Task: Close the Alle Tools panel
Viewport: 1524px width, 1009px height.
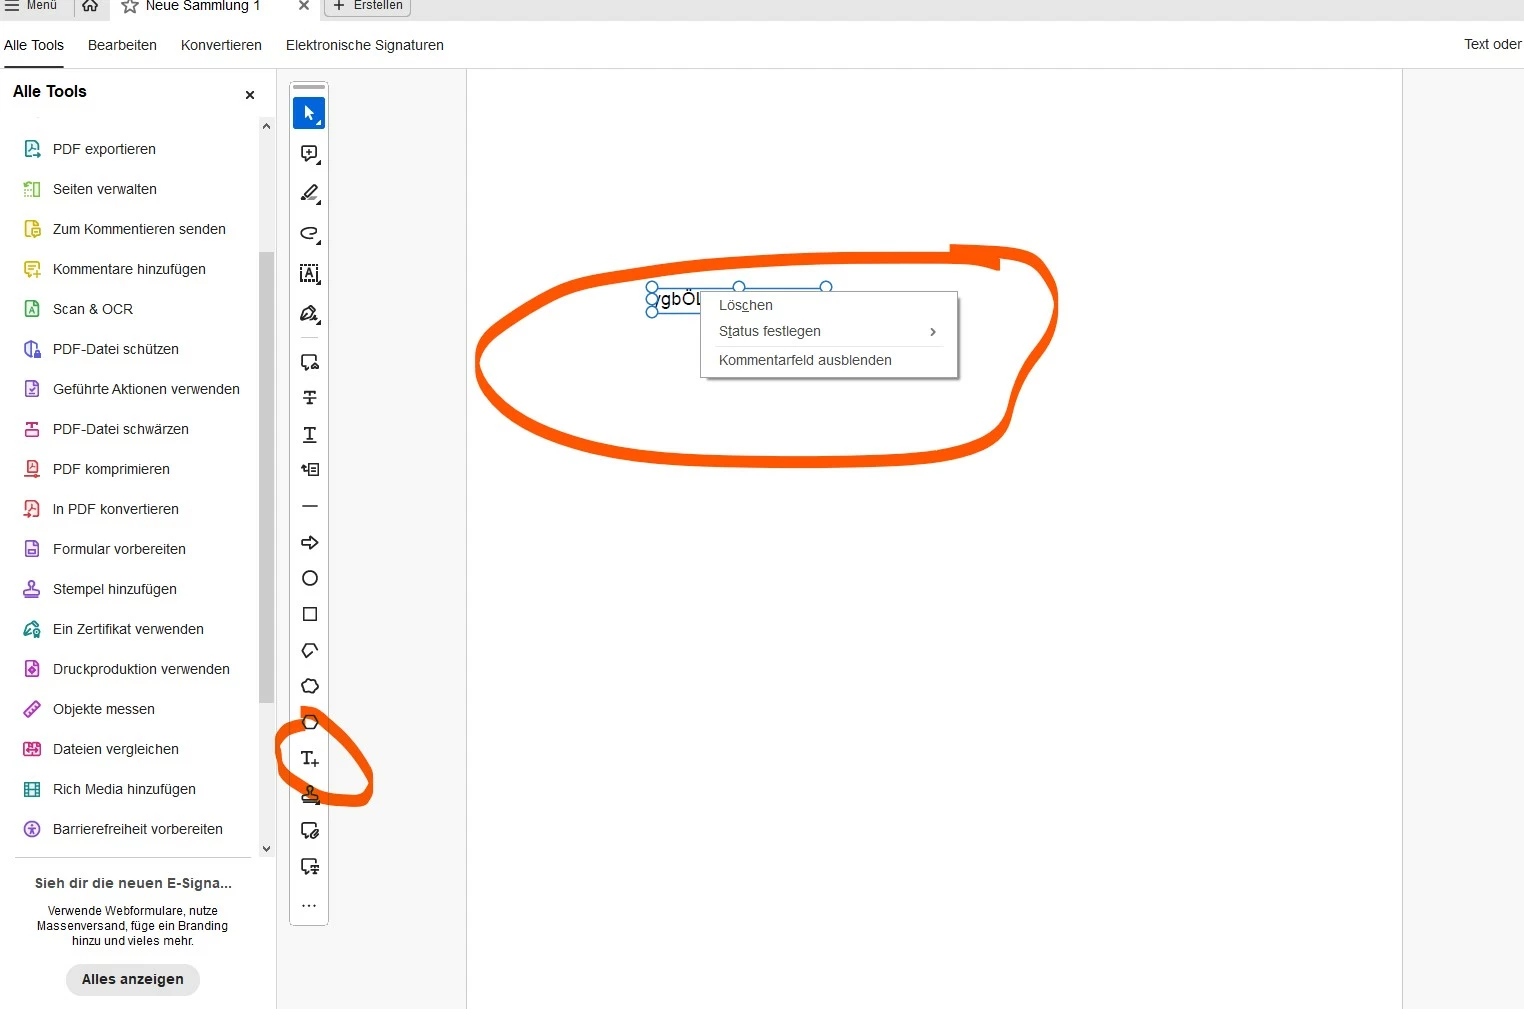Action: pyautogui.click(x=250, y=95)
